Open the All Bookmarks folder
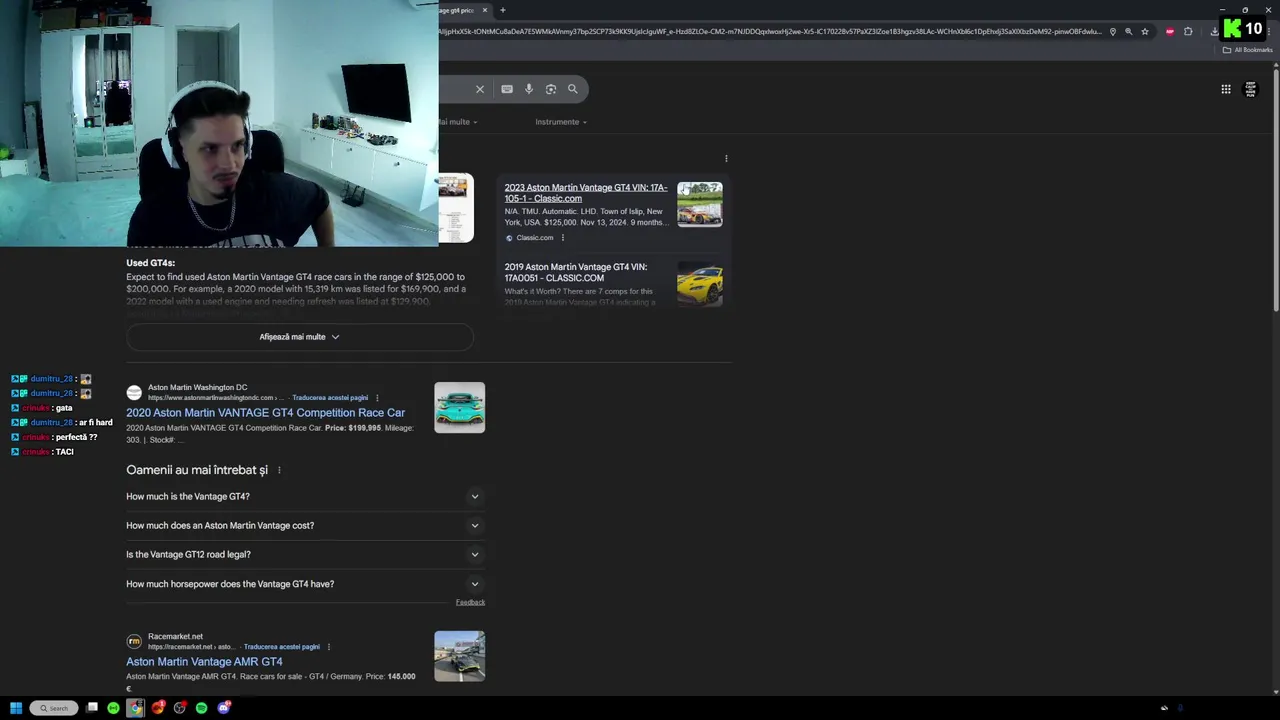Image resolution: width=1280 pixels, height=720 pixels. tap(1248, 50)
